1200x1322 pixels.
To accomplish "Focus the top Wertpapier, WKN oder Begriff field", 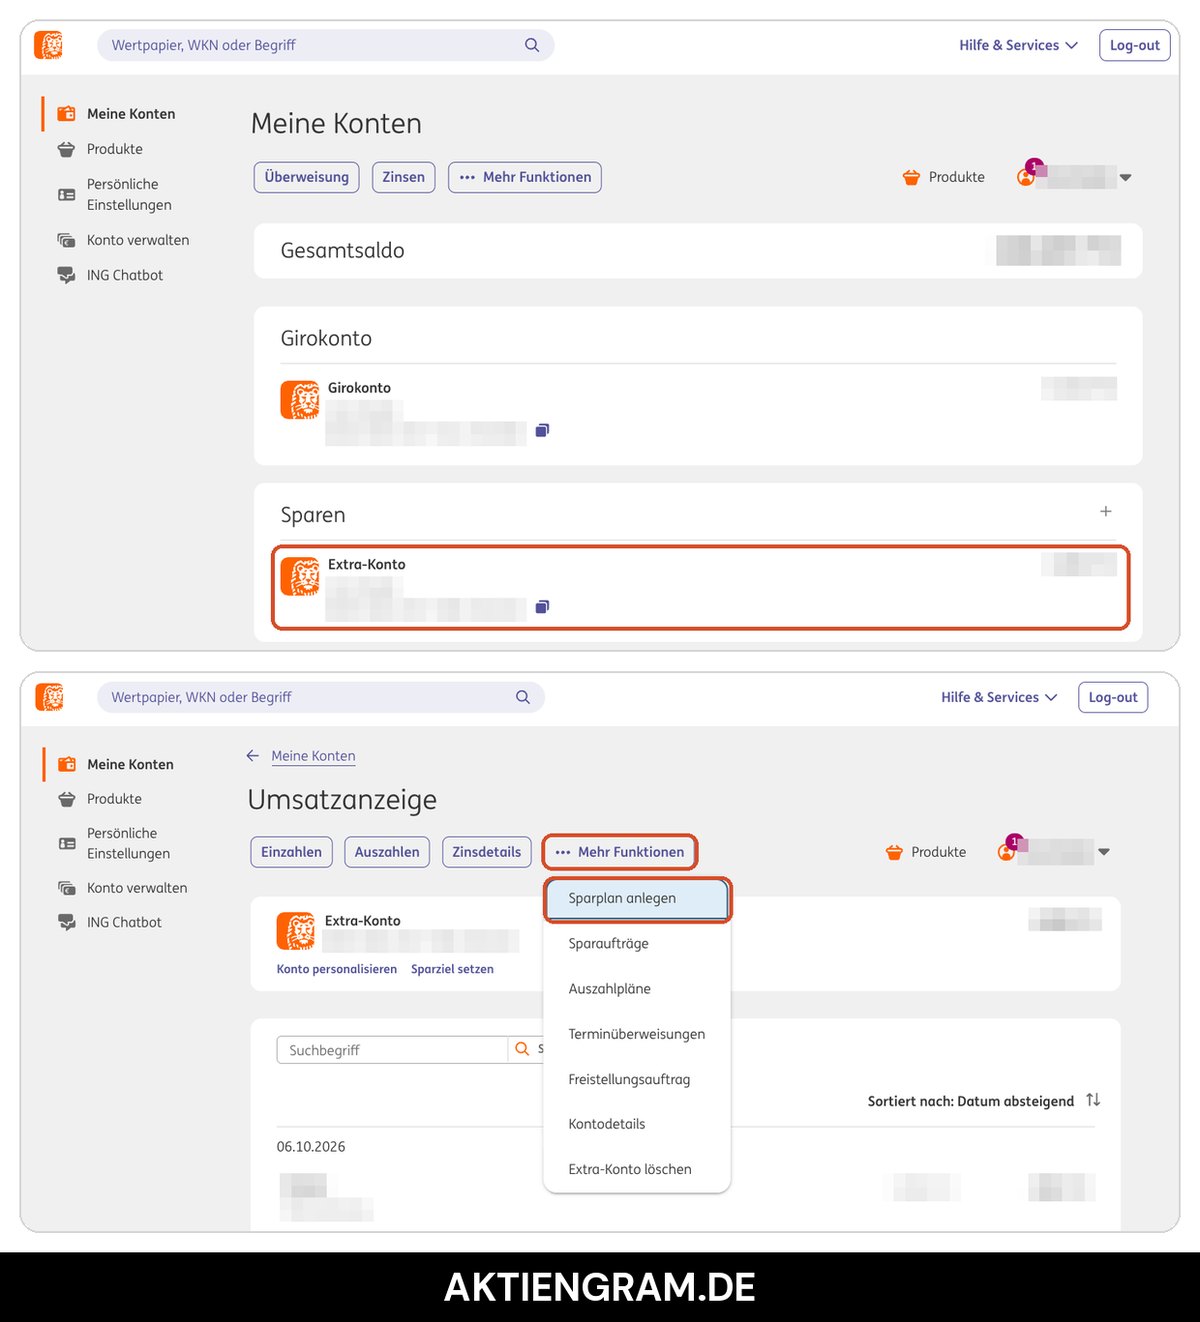I will [325, 45].
